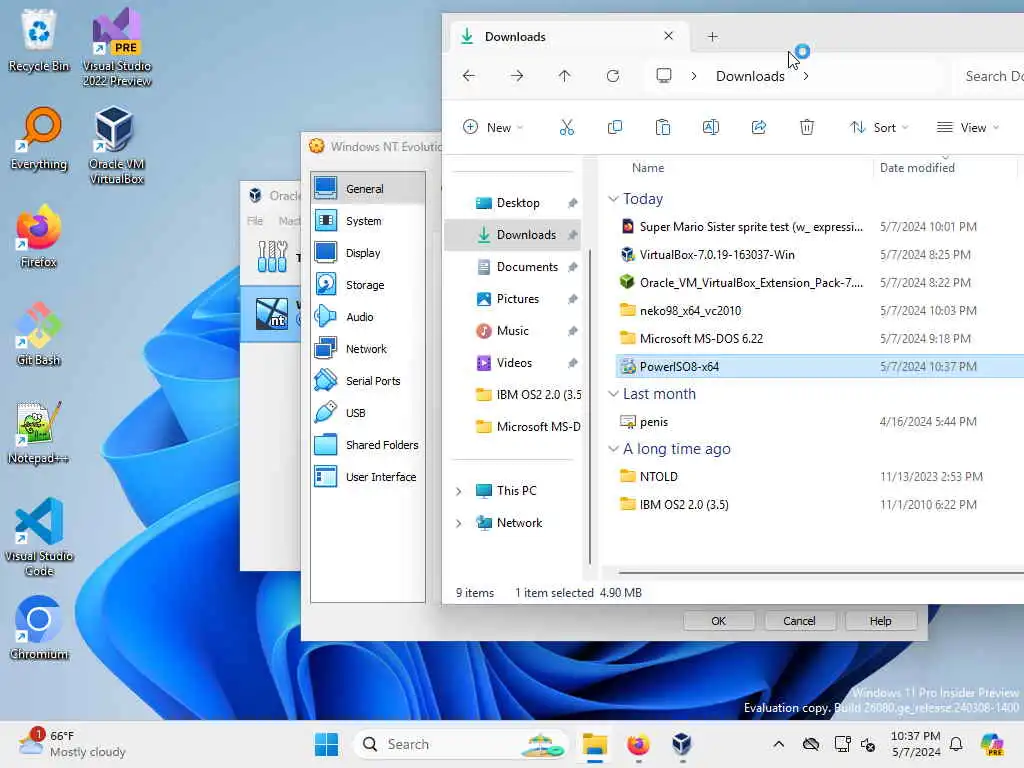Image resolution: width=1024 pixels, height=768 pixels.
Task: Show hidden system tray icons
Action: 778,744
